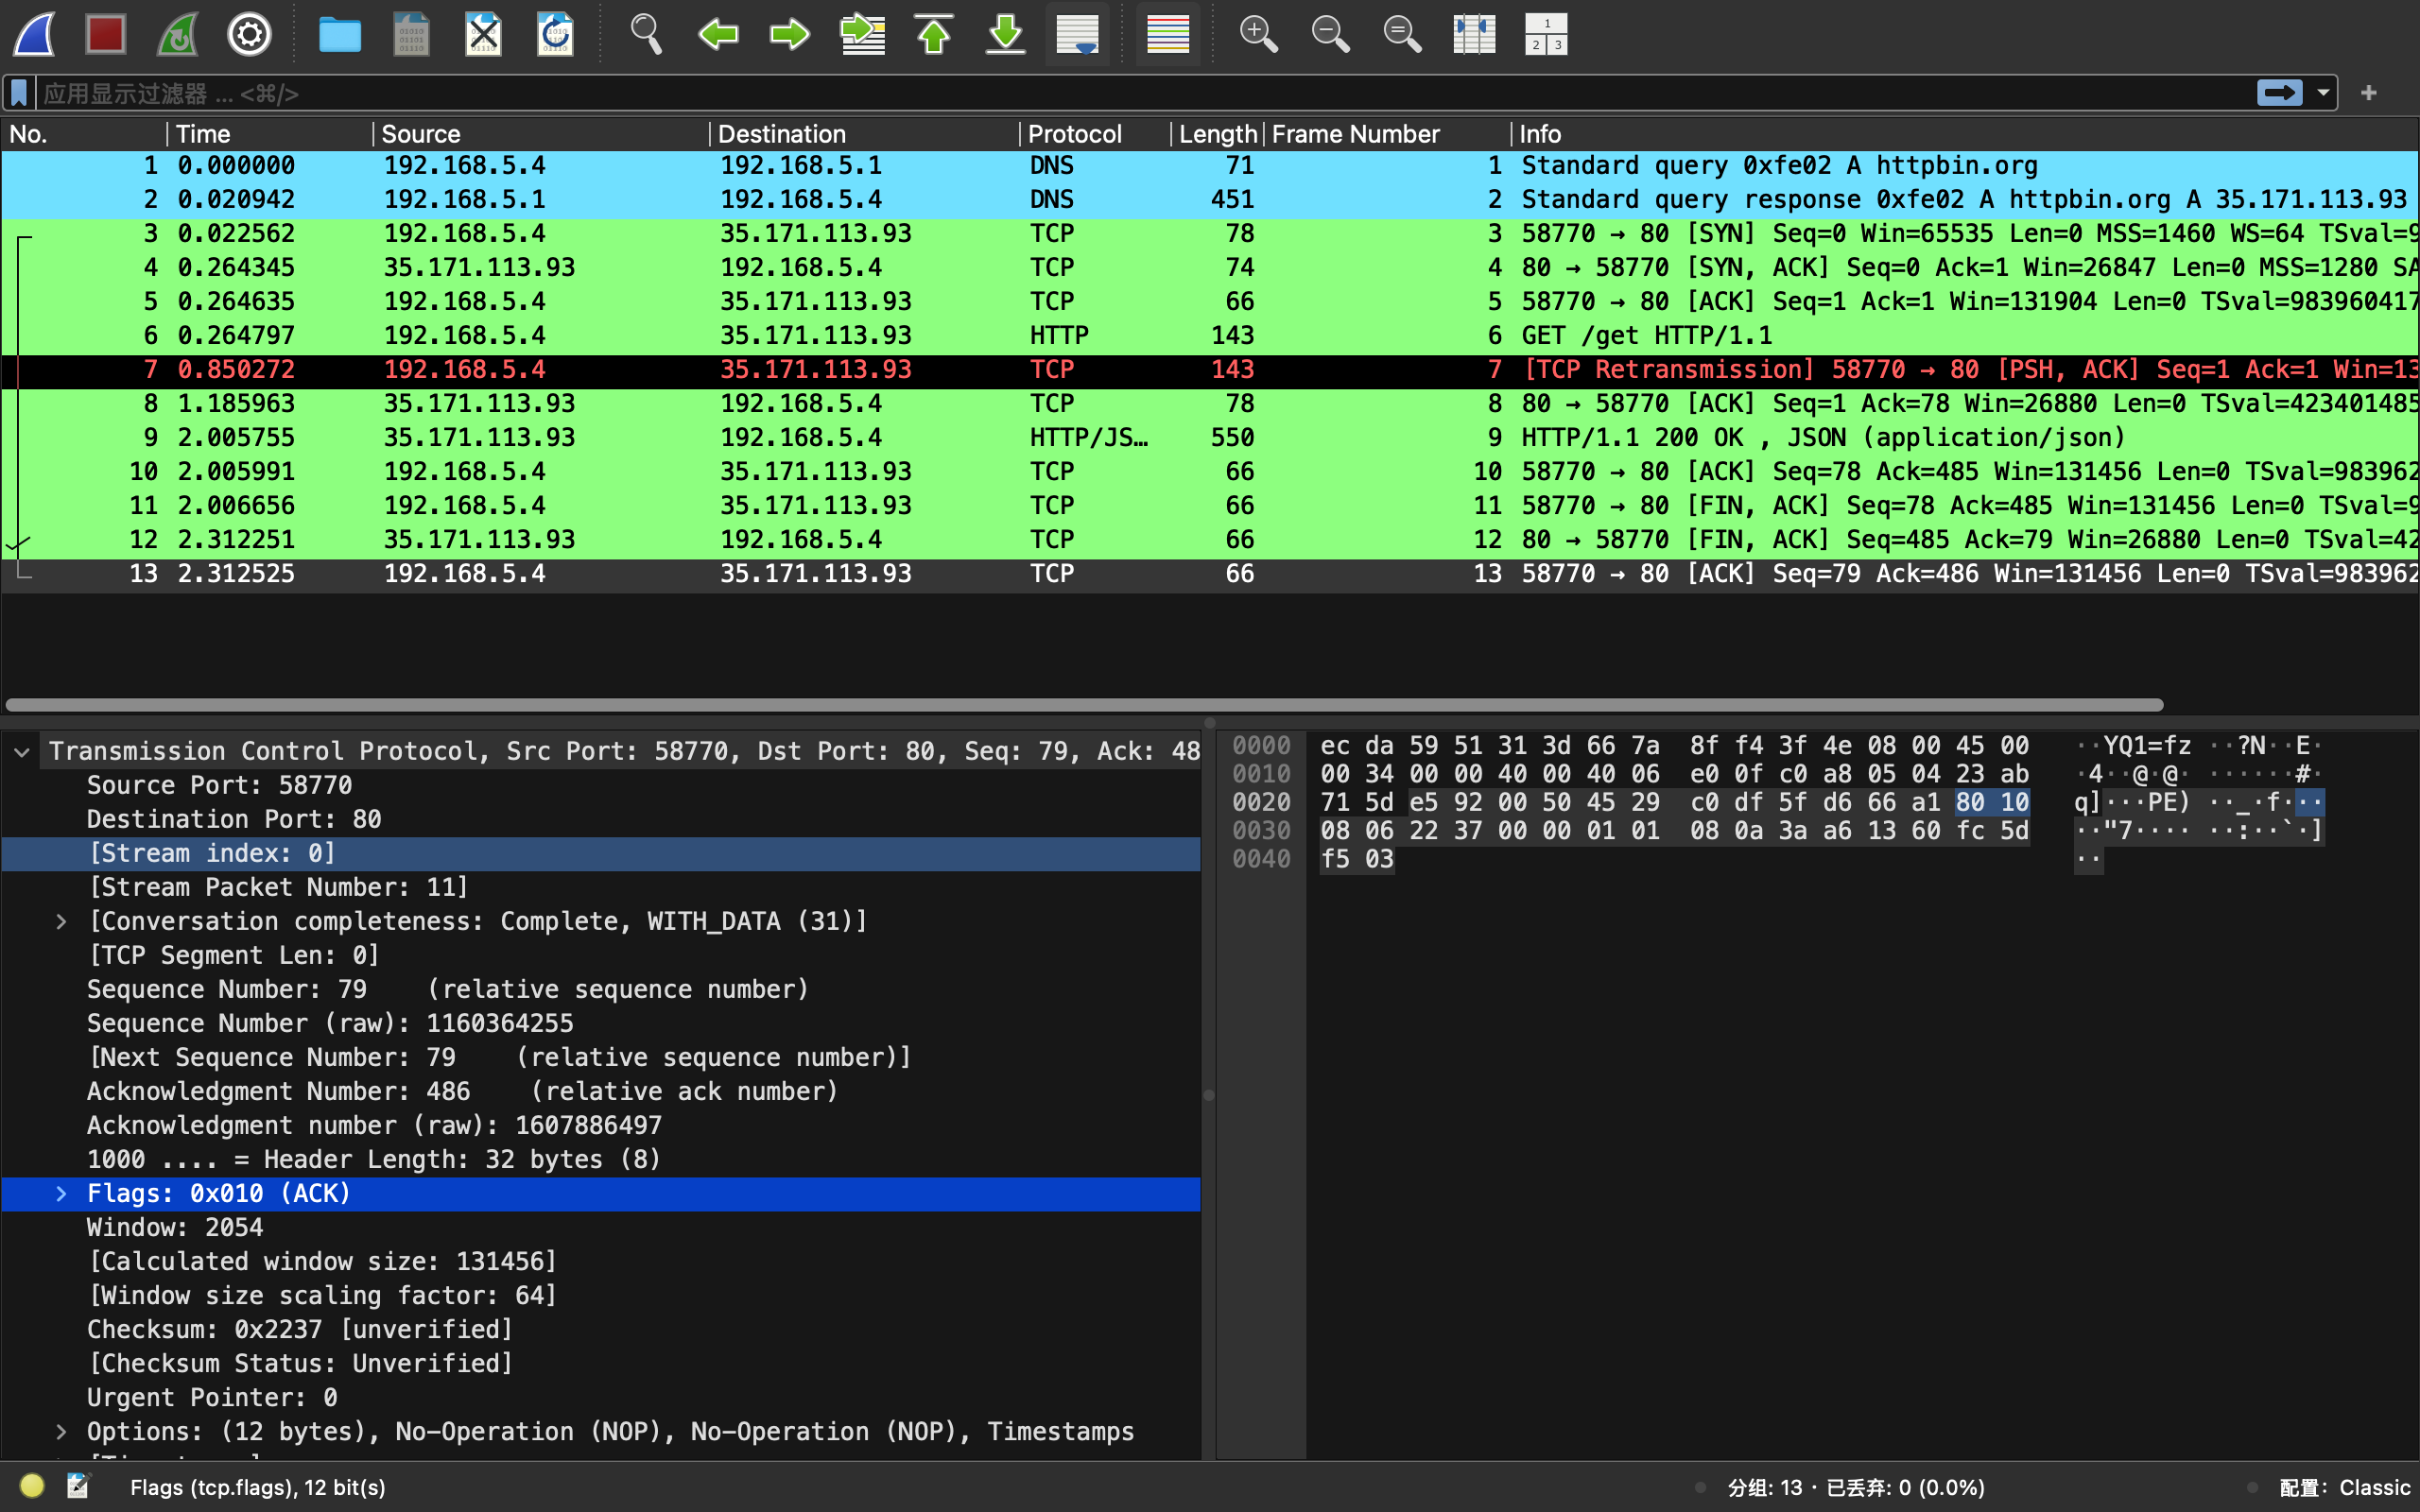Find a packet with magnifier icon
This screenshot has height=1512, width=2420.
pos(646,34)
